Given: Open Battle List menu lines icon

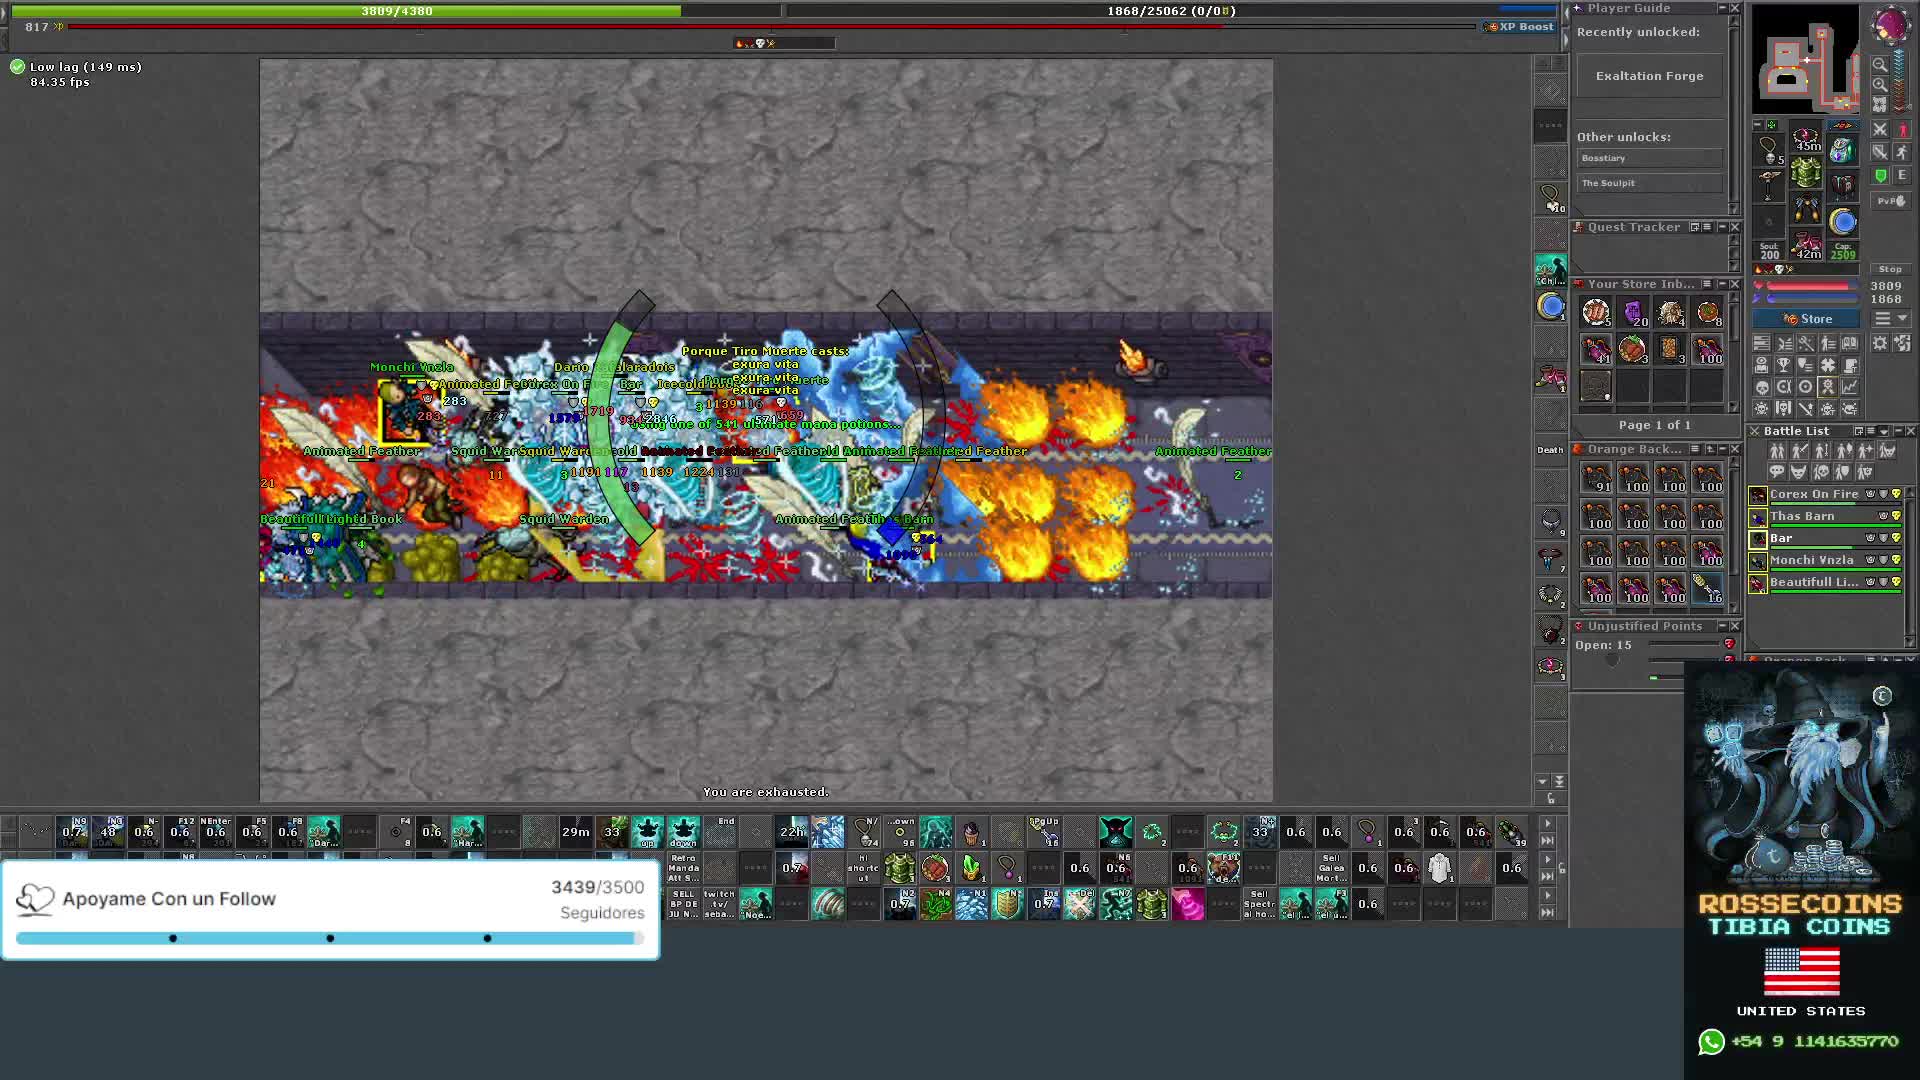Looking at the screenshot, I should pyautogui.click(x=1871, y=431).
